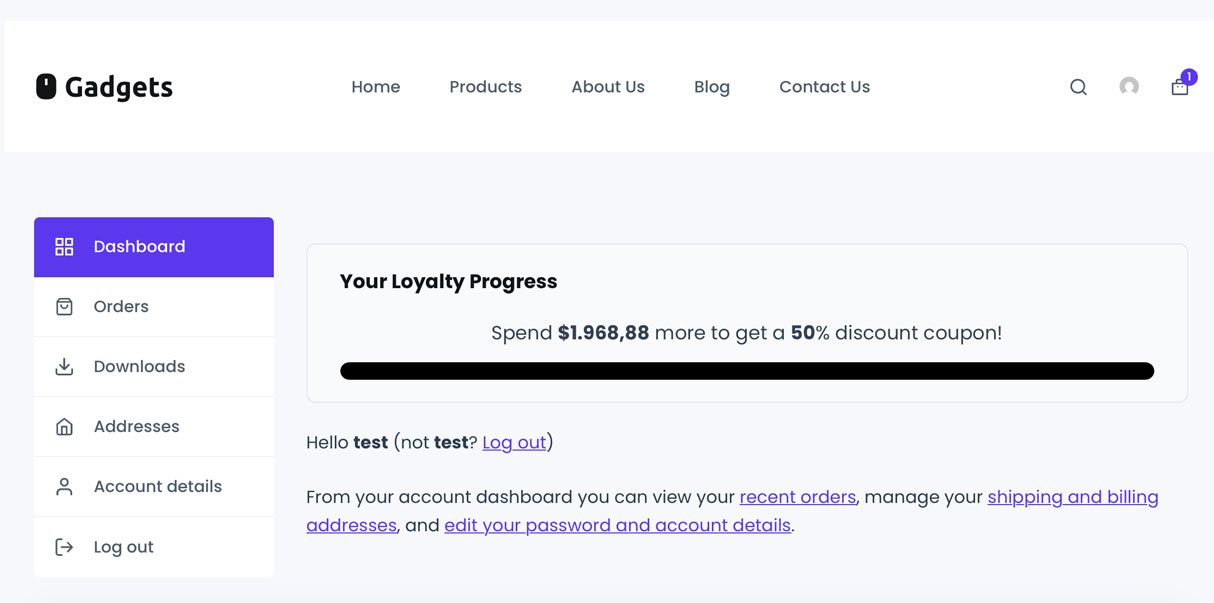Click the Account details person icon
The width and height of the screenshot is (1214, 603).
(x=64, y=487)
